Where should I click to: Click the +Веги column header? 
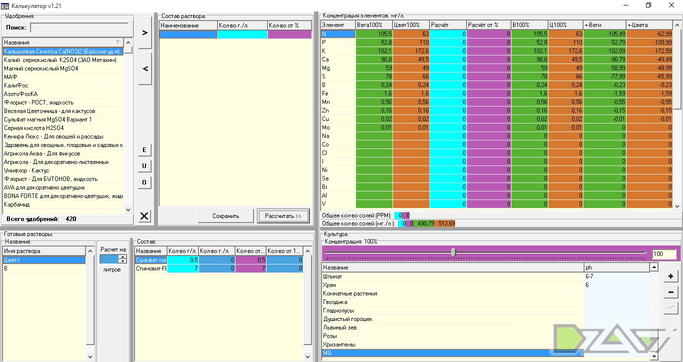tap(605, 25)
